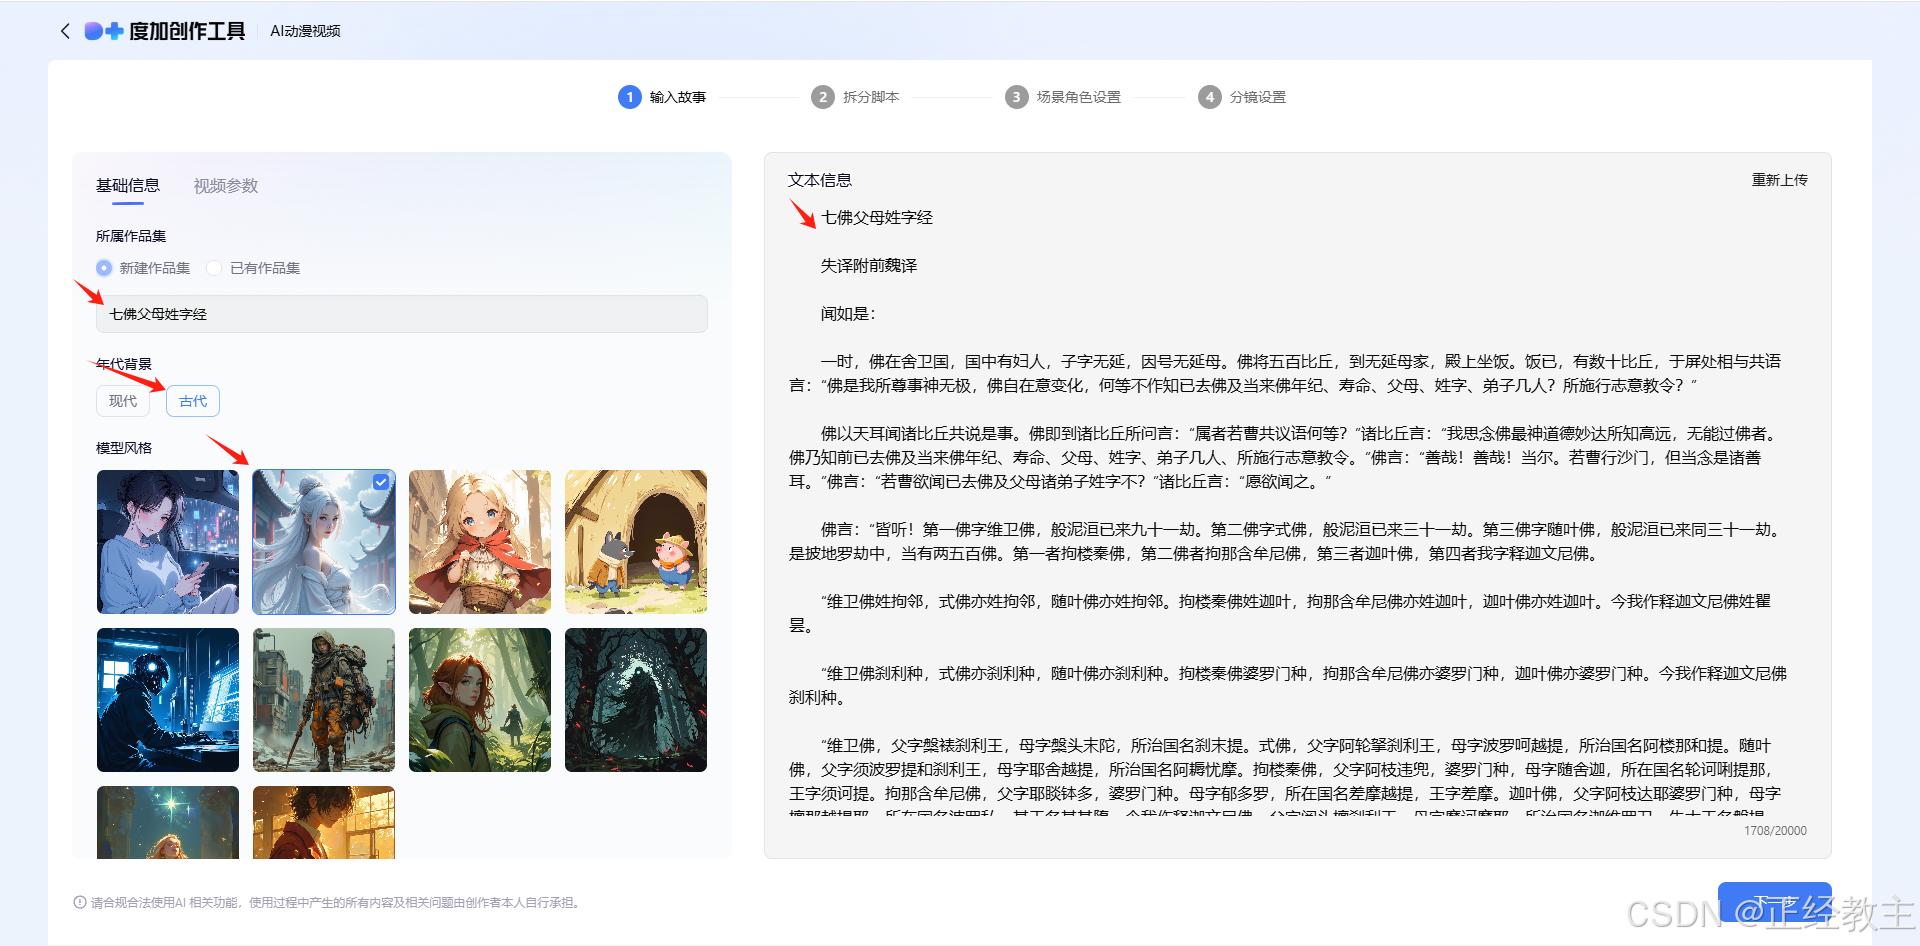Image resolution: width=1920 pixels, height=946 pixels.
Task: Click the 场景角色设置 step label
Action: (x=1079, y=97)
